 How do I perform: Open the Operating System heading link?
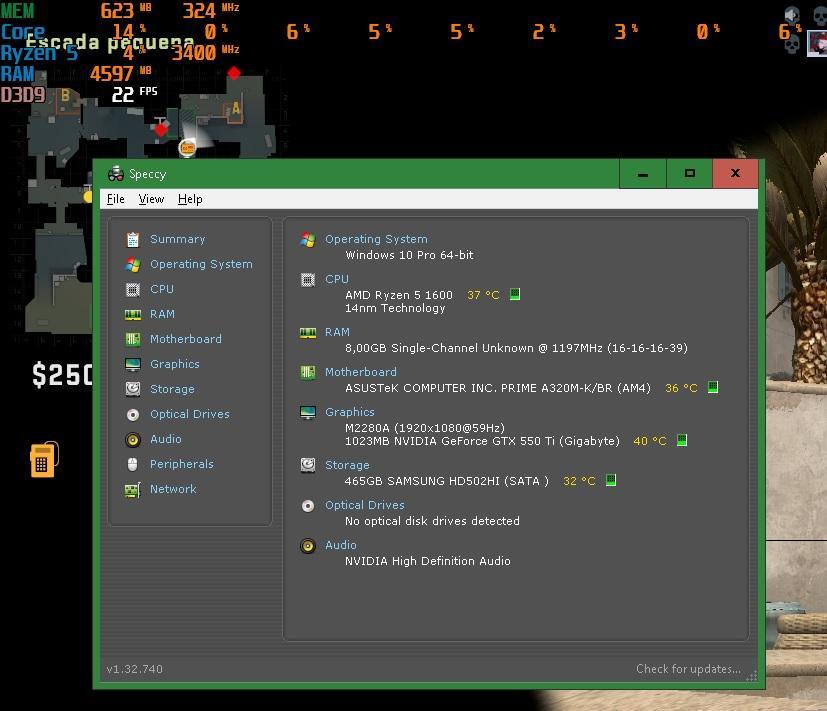click(376, 239)
